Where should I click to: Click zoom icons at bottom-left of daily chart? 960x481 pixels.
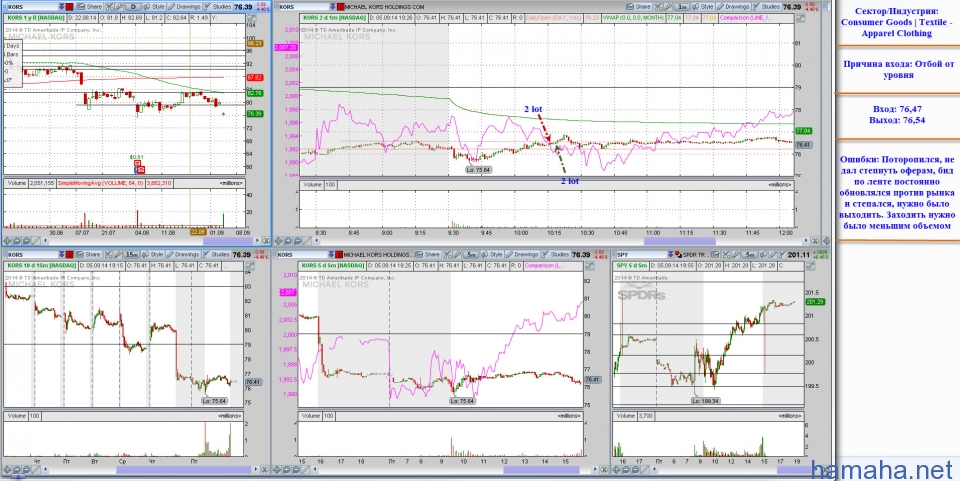[x=20, y=241]
